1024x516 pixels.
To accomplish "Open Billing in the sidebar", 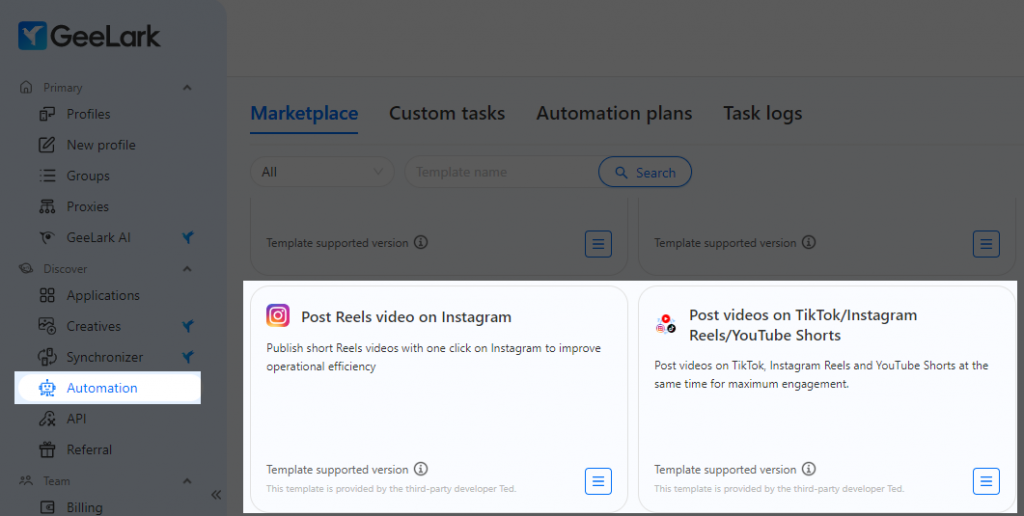I will pos(84,508).
